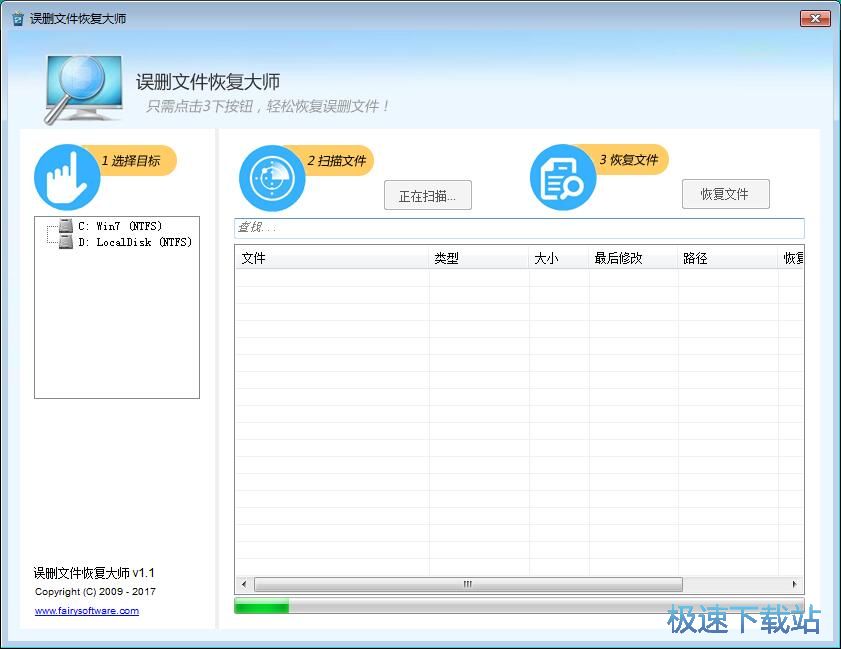This screenshot has width=841, height=649.
Task: Sort by the 文件 column header
Action: (332, 258)
